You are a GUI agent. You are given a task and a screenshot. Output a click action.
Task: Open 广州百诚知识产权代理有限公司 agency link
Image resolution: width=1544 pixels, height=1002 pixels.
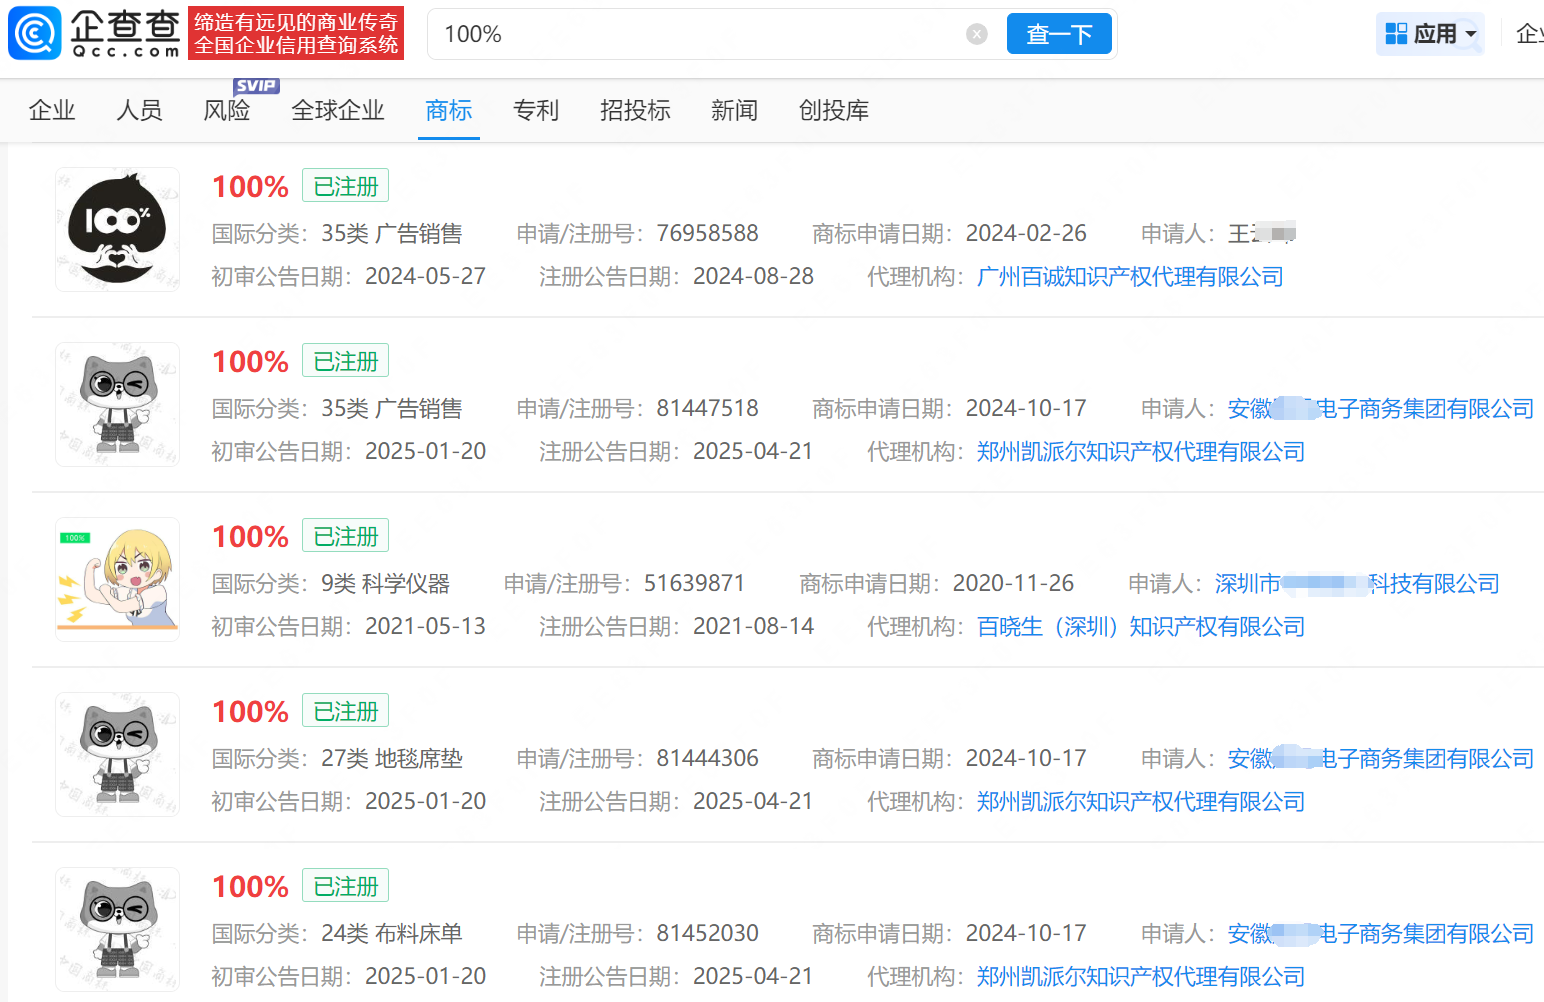click(1130, 276)
